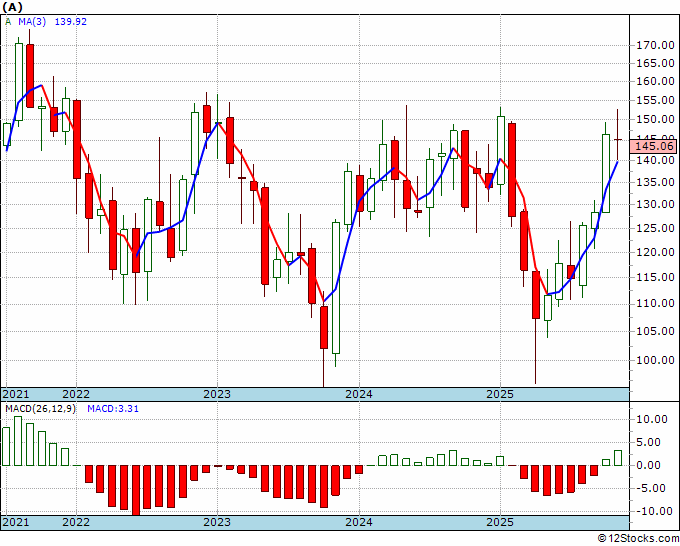Click the 125.00 price axis label
Viewport: 680px width, 546px height.
[x=655, y=228]
